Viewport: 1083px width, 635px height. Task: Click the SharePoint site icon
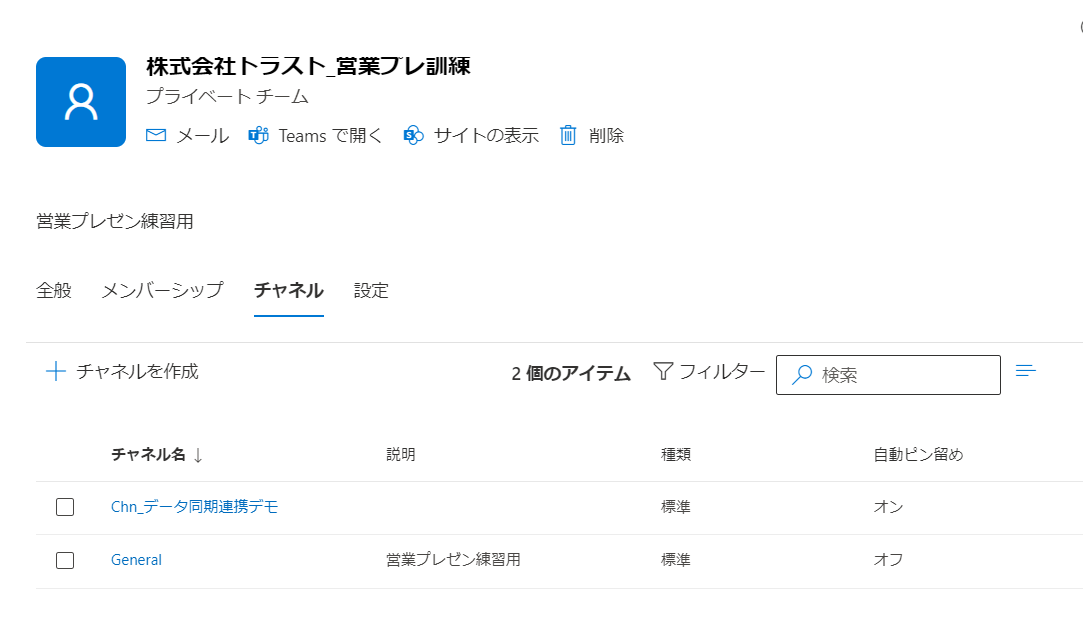pyautogui.click(x=413, y=135)
